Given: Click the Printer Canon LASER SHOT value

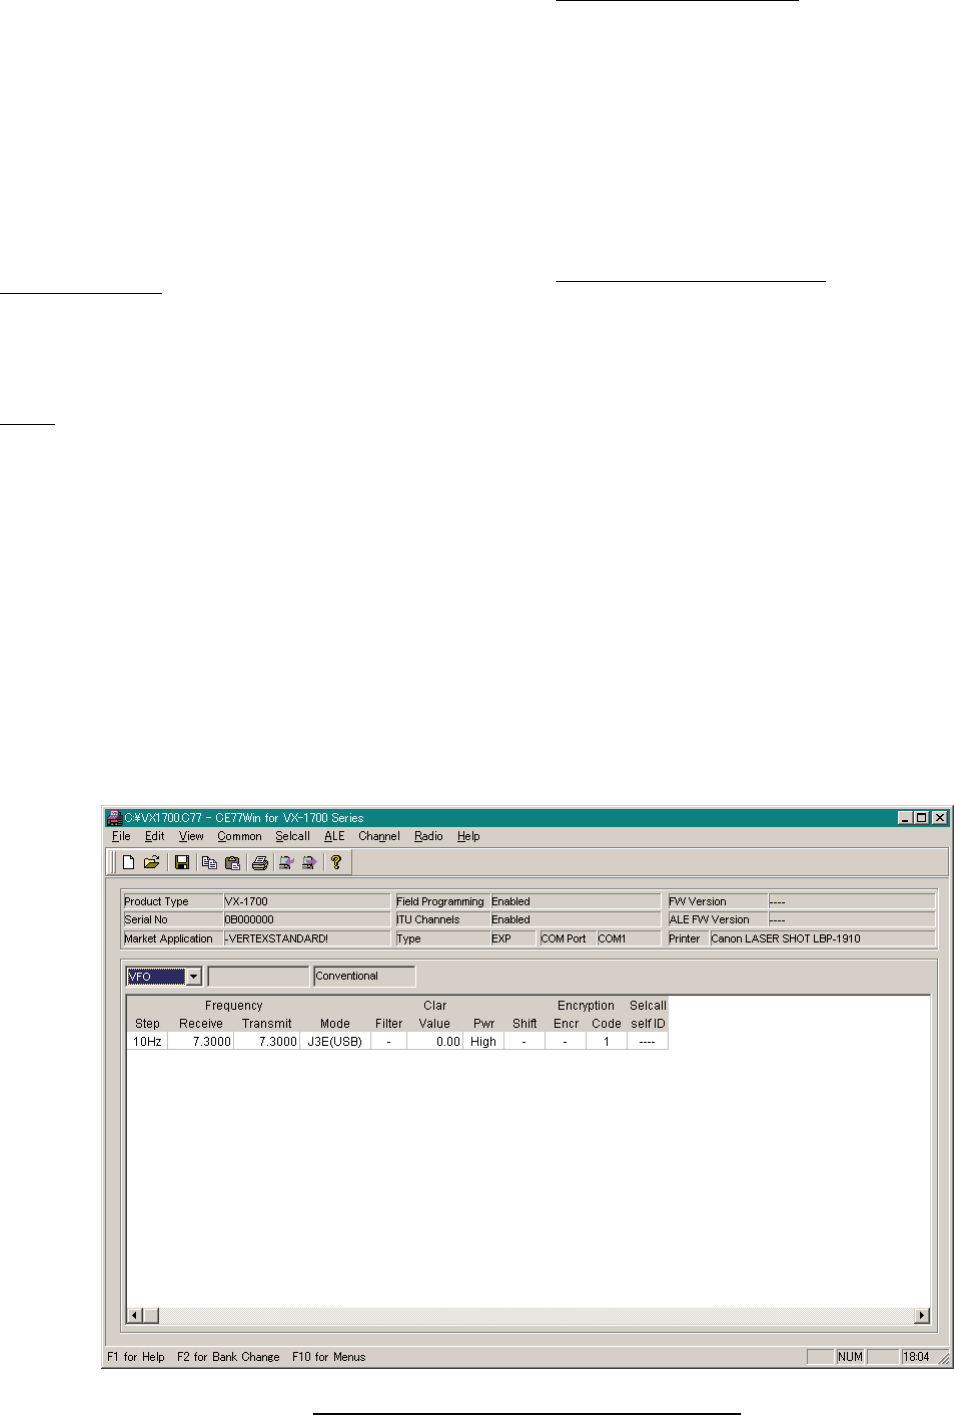Looking at the screenshot, I should click(x=822, y=938).
